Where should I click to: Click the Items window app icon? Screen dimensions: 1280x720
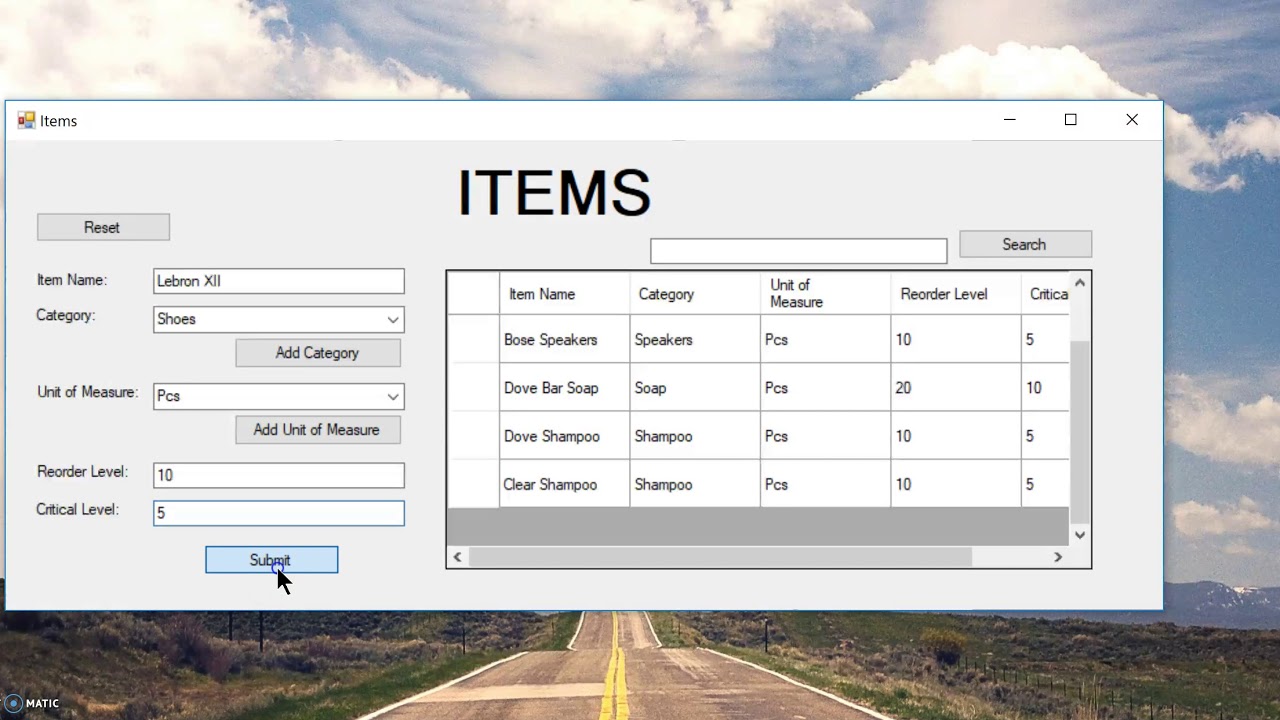point(26,121)
